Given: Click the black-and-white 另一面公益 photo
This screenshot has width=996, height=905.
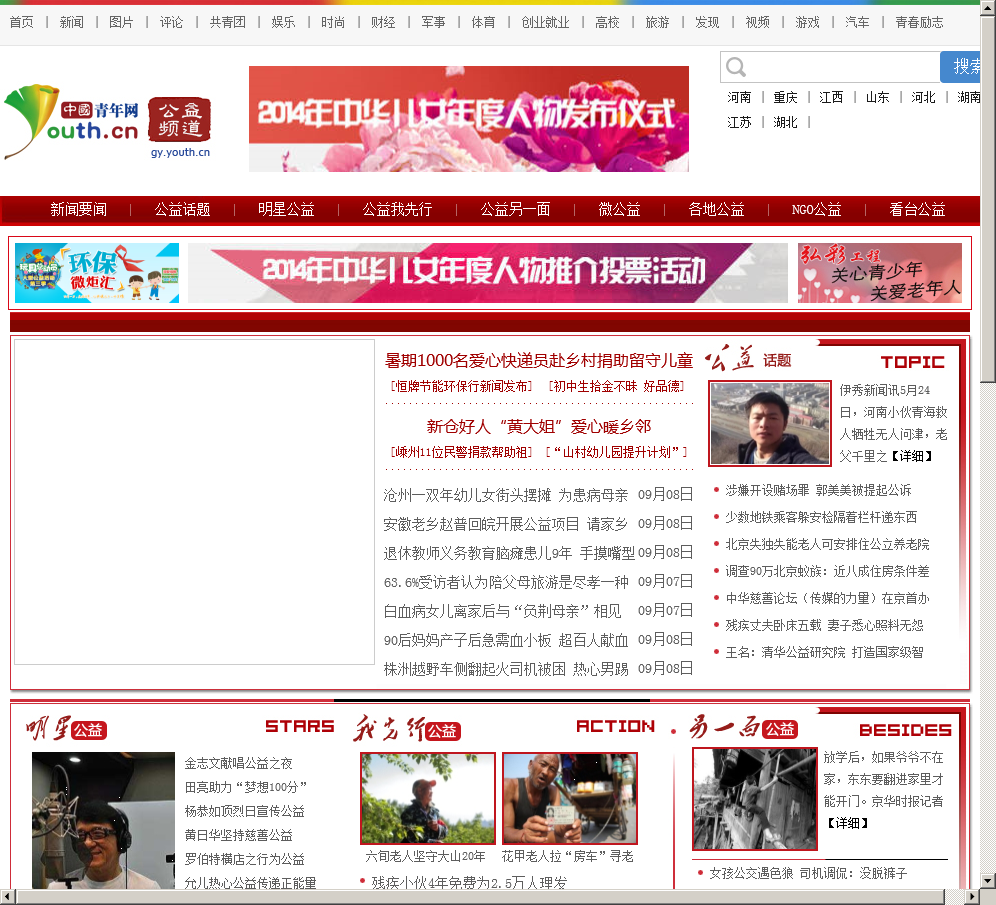Looking at the screenshot, I should [x=755, y=799].
